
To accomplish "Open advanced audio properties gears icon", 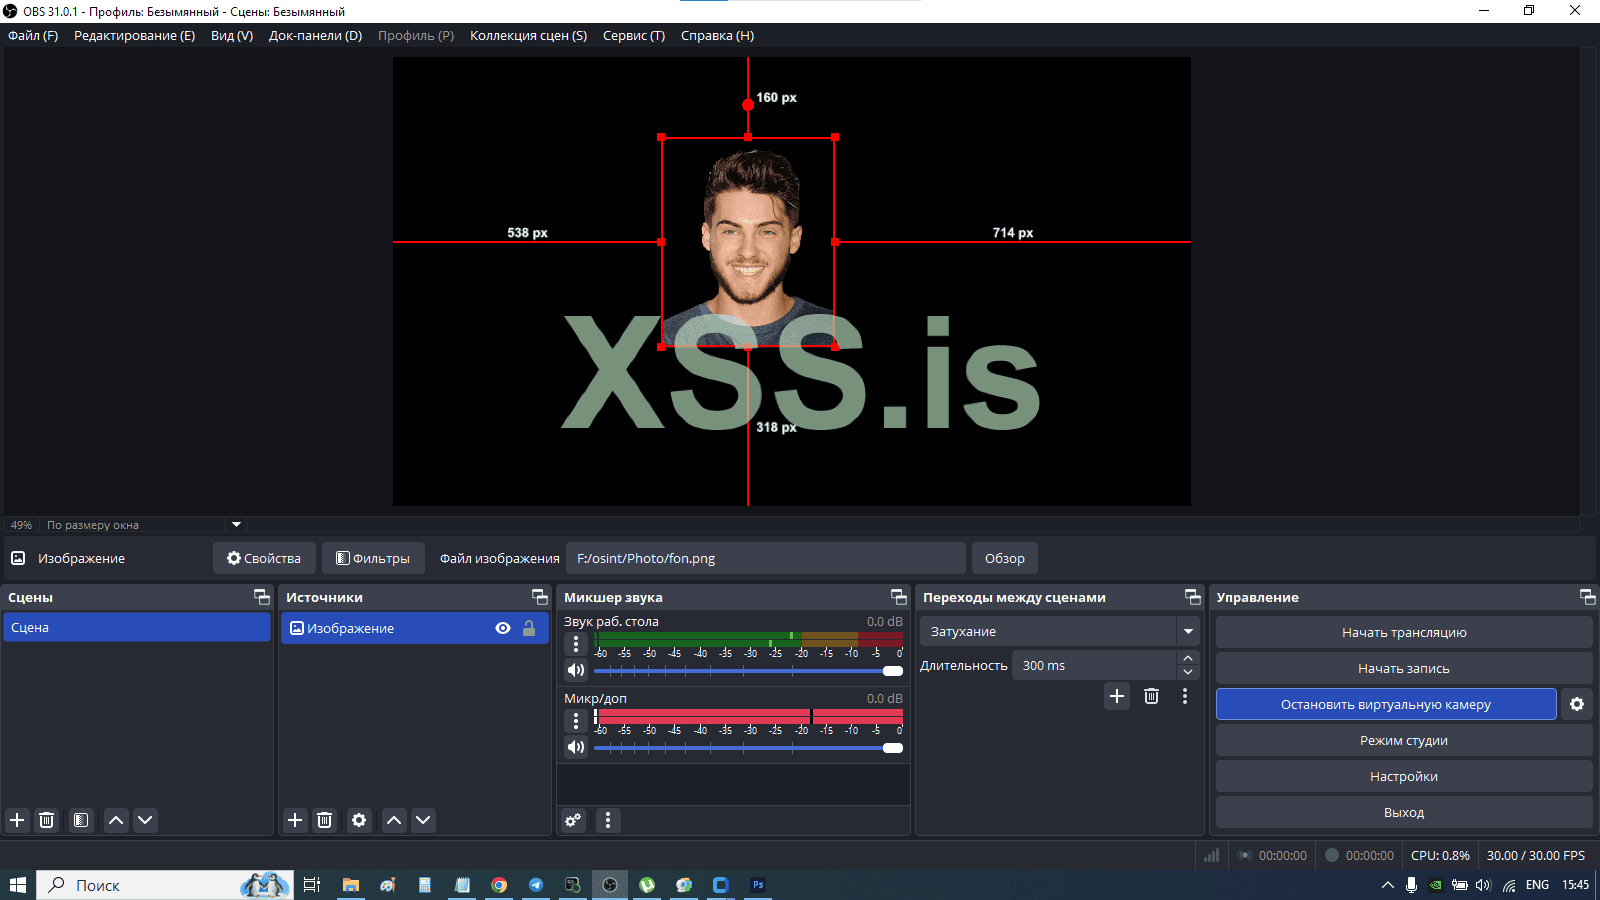I will tap(573, 820).
